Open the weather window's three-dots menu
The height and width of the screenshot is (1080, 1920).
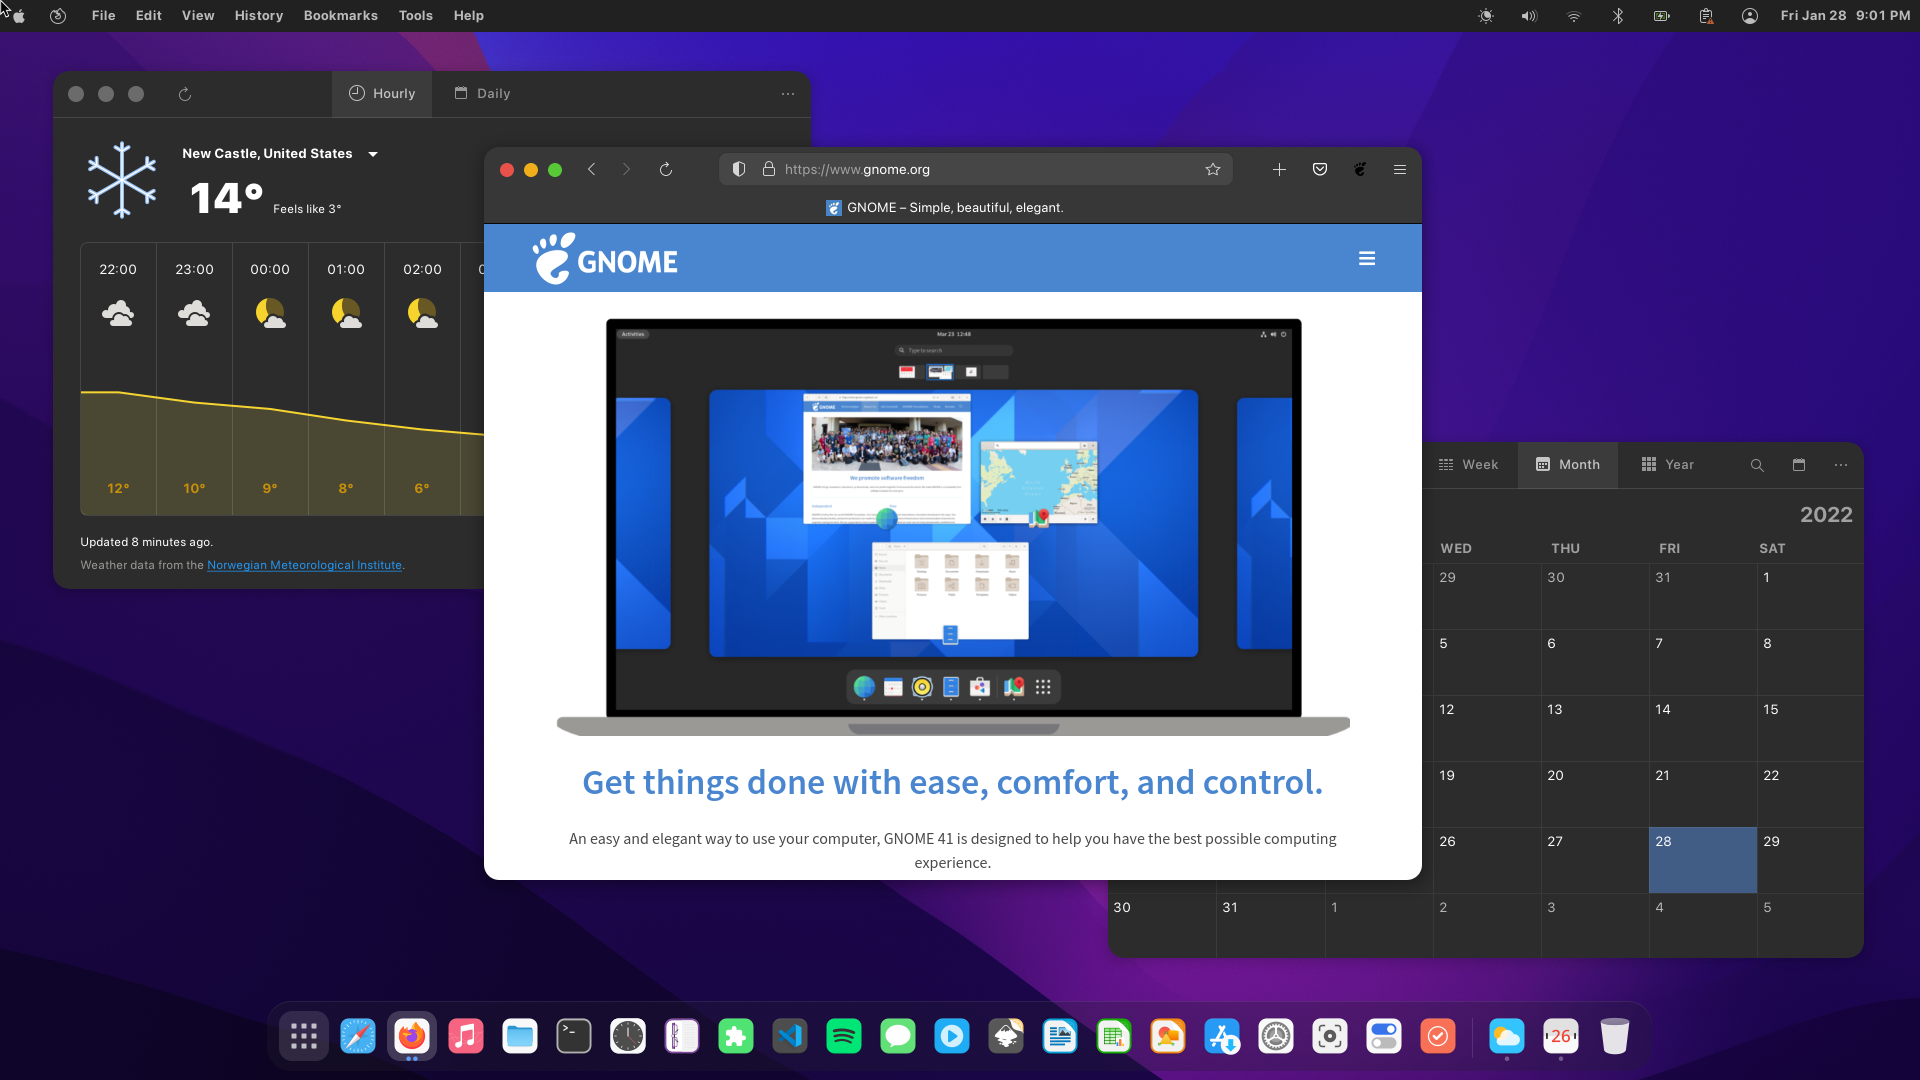[x=788, y=94]
